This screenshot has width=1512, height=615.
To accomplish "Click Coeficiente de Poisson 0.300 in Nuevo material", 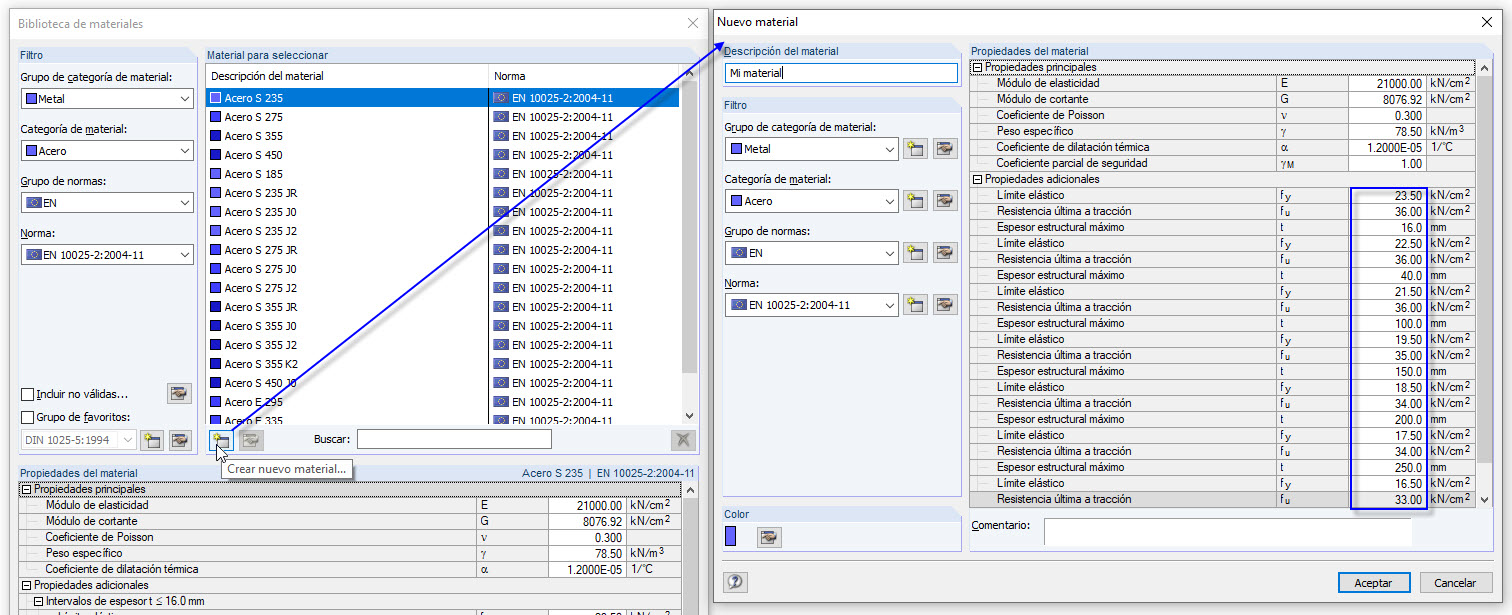I will click(1387, 116).
